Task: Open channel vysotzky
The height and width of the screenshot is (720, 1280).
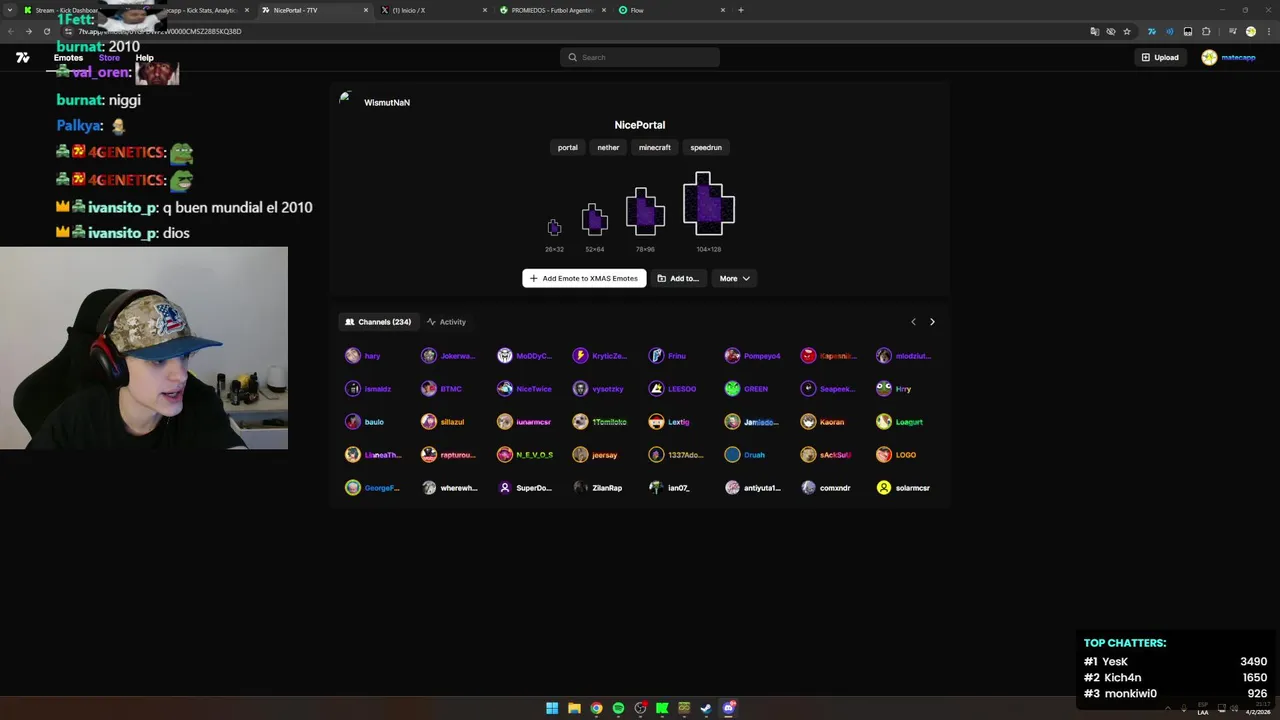Action: (x=599, y=389)
